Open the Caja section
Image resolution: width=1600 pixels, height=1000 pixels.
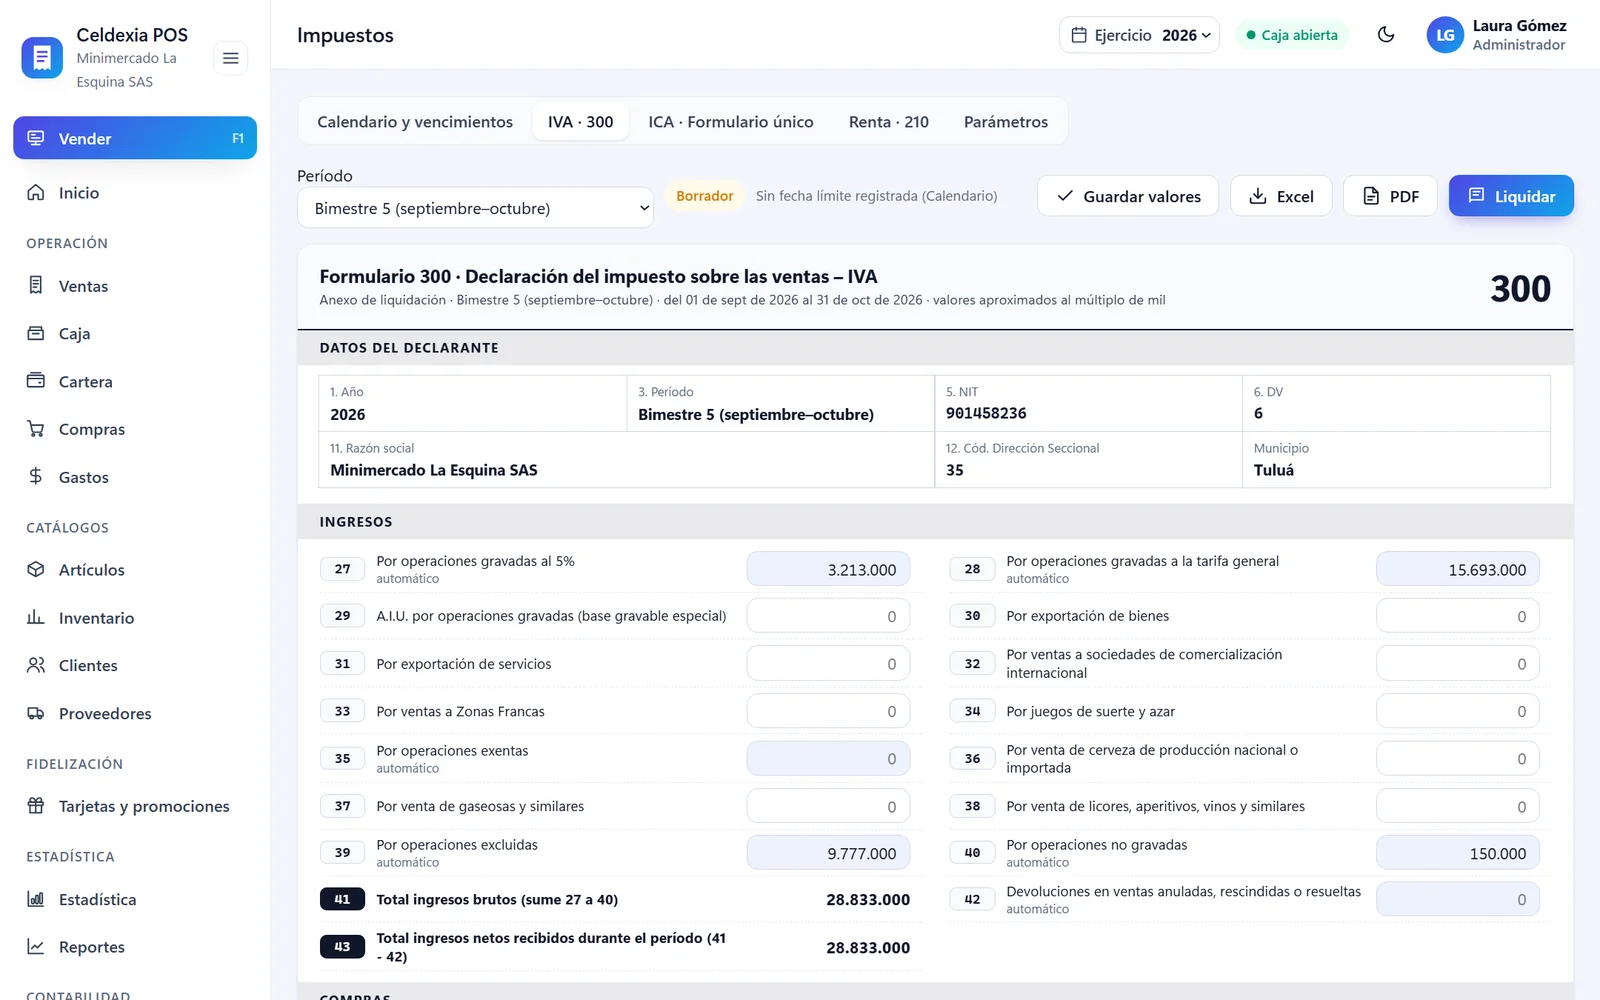pyautogui.click(x=135, y=334)
